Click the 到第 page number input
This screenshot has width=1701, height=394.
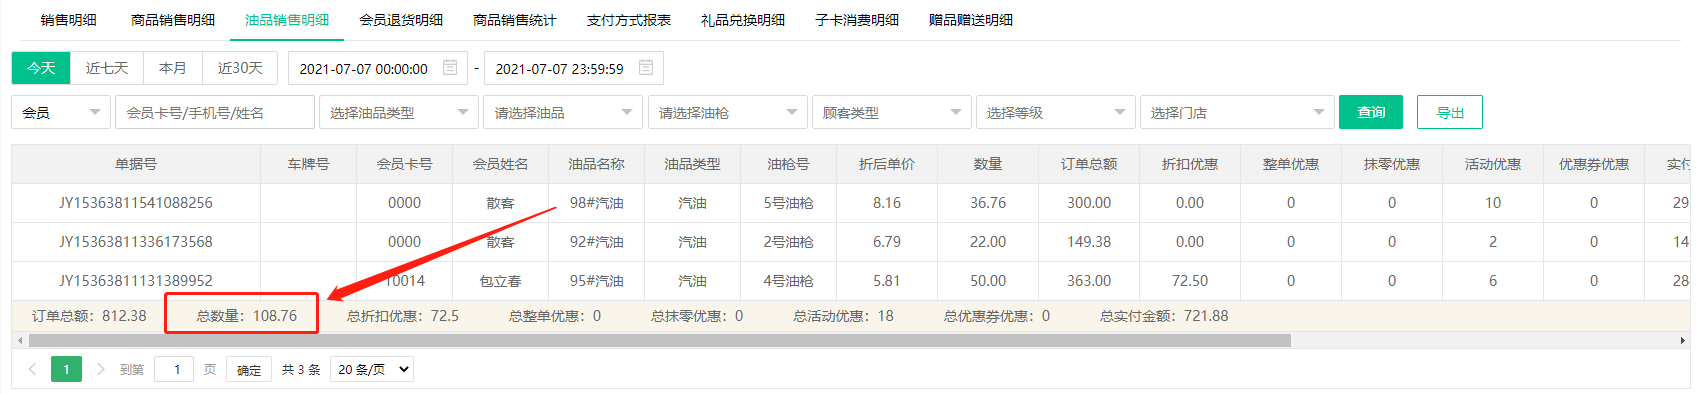174,369
